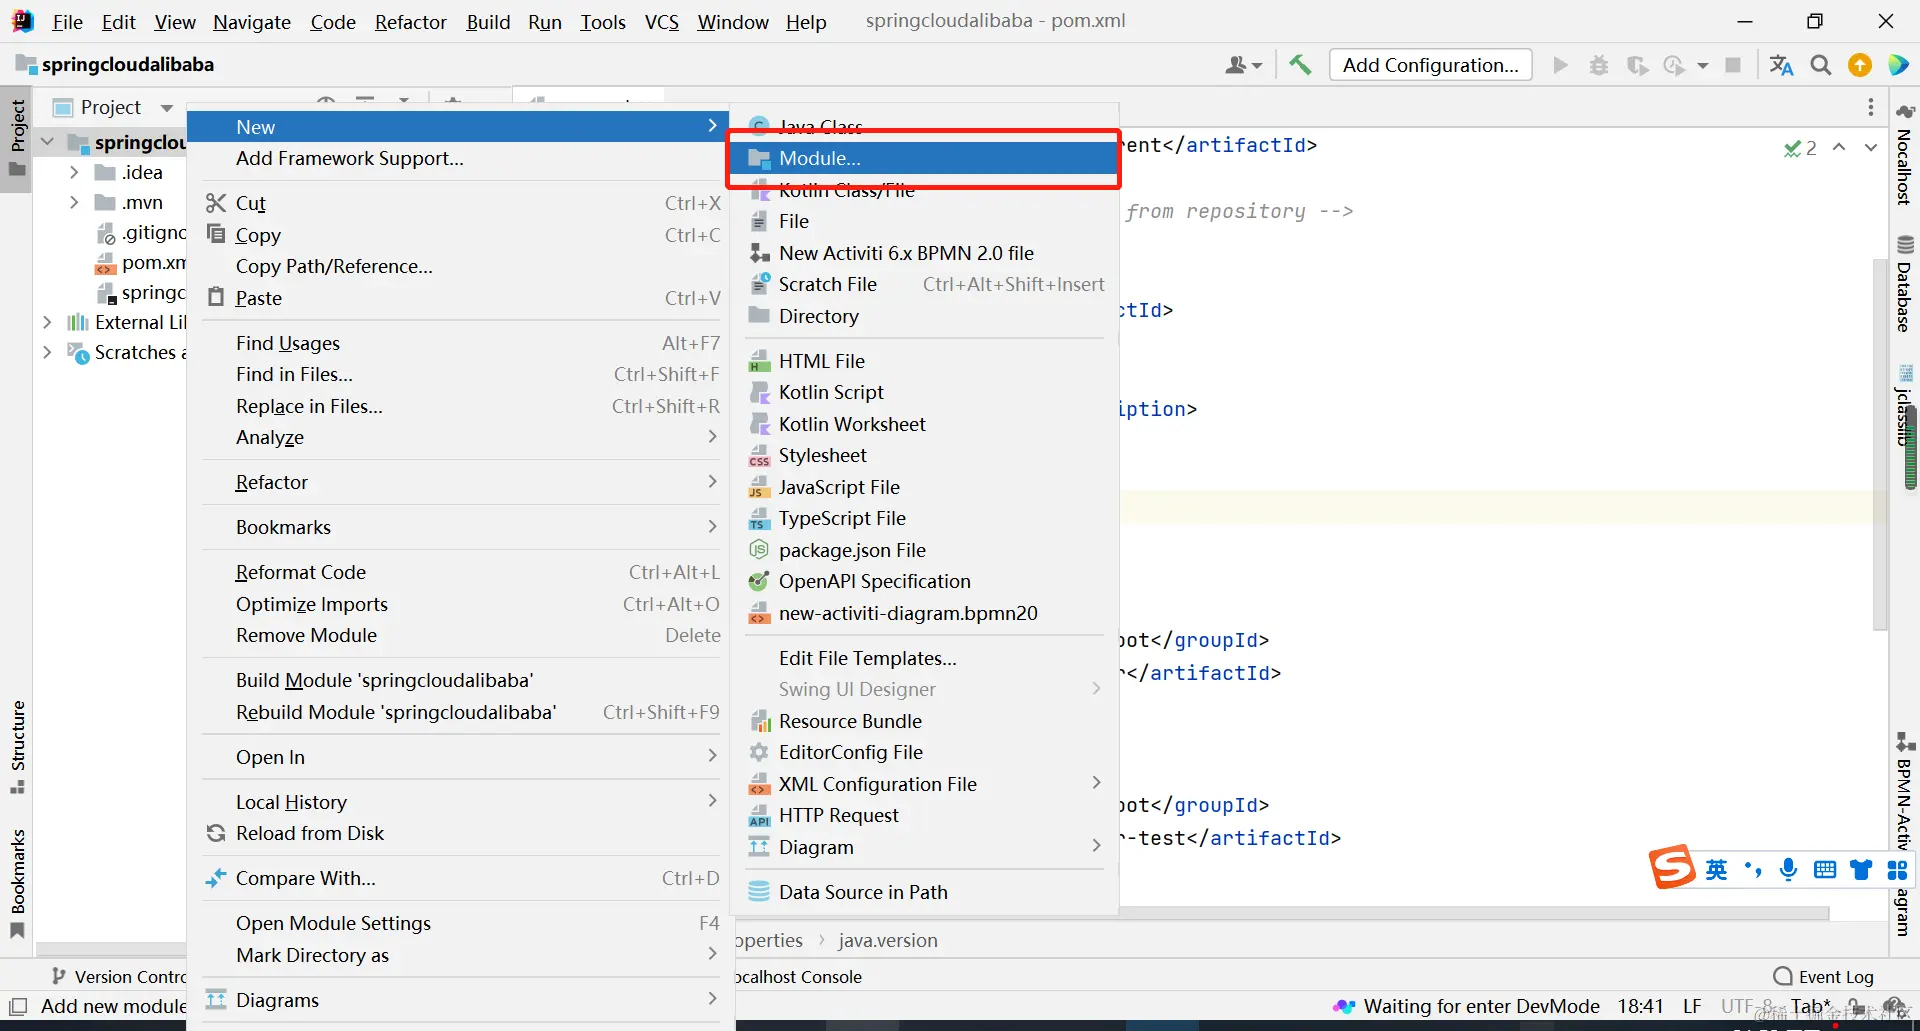Click Sogou English/Chinese mode toggle

point(1717,869)
